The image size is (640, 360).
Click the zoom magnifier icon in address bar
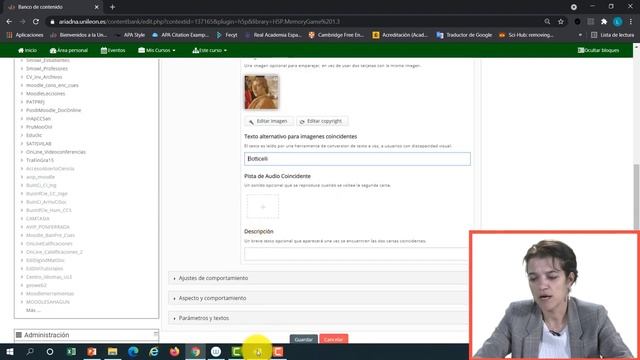click(547, 22)
